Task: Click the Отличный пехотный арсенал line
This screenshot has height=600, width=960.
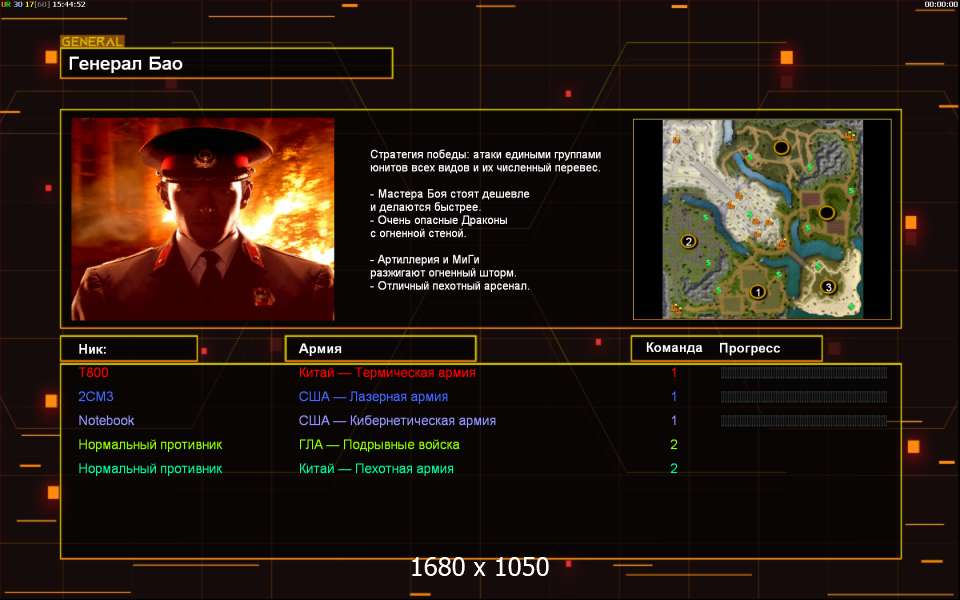Action: click(x=450, y=286)
